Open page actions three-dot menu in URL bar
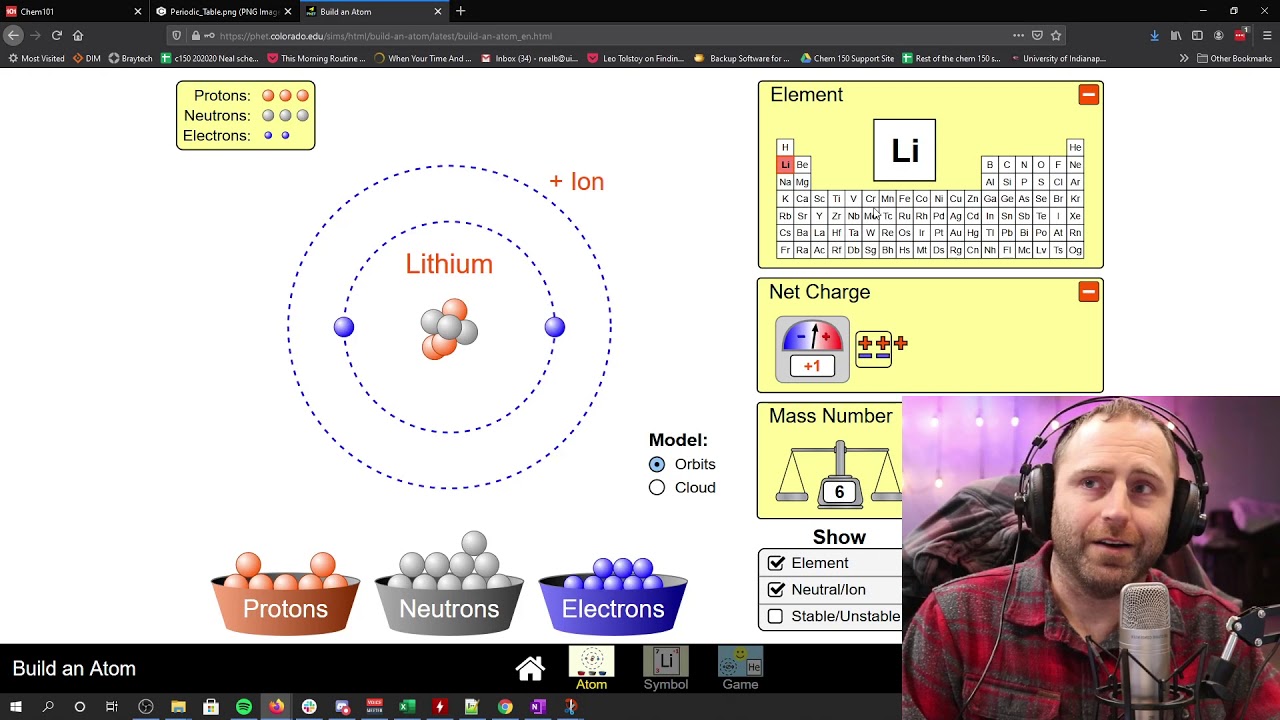Viewport: 1280px width, 720px height. [x=1018, y=35]
